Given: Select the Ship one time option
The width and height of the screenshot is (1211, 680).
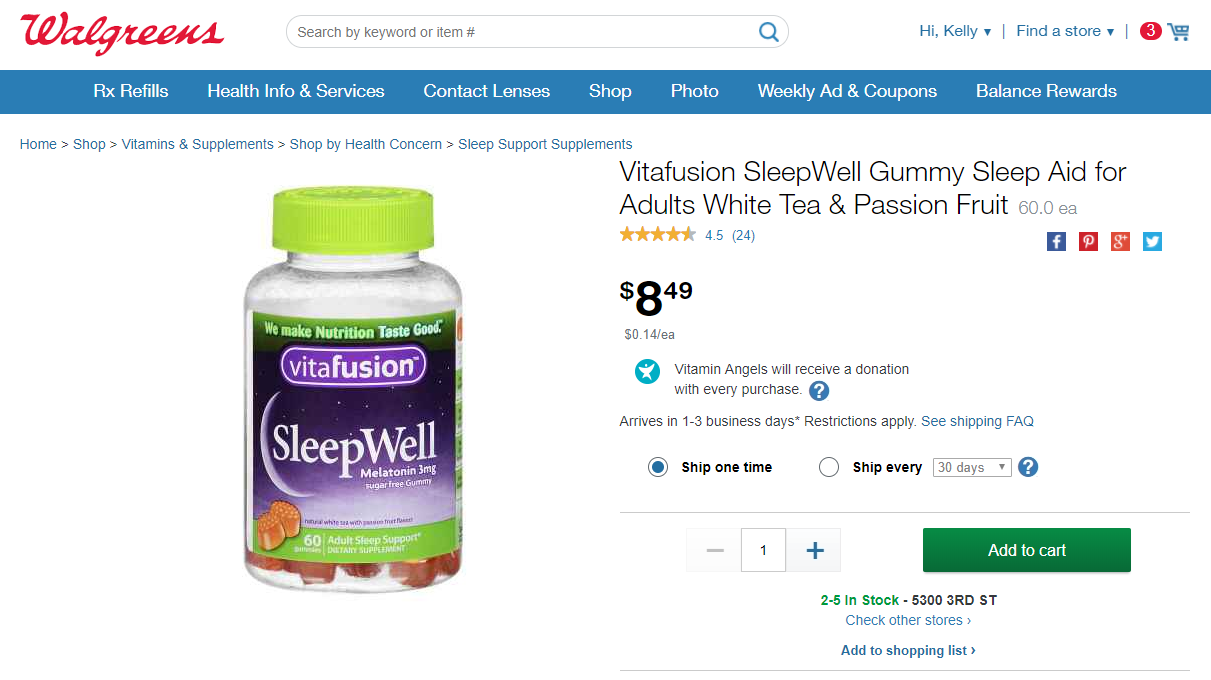Looking at the screenshot, I should [658, 467].
